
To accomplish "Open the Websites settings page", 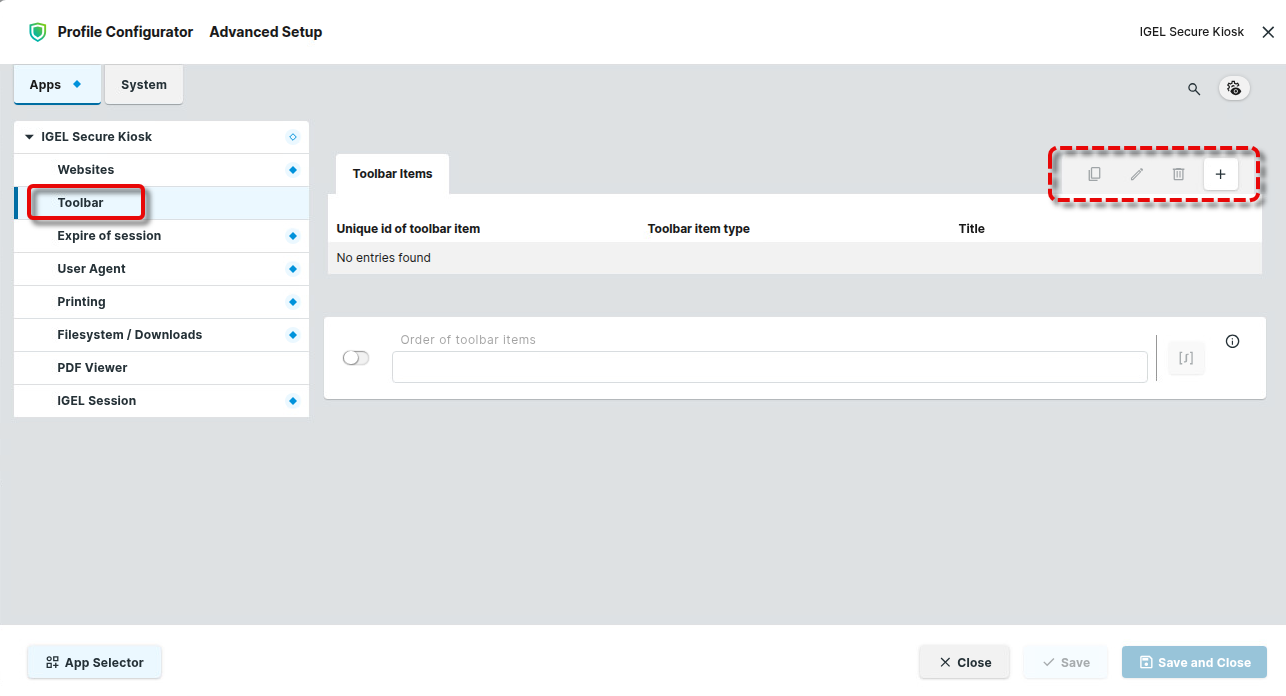I will tap(86, 170).
